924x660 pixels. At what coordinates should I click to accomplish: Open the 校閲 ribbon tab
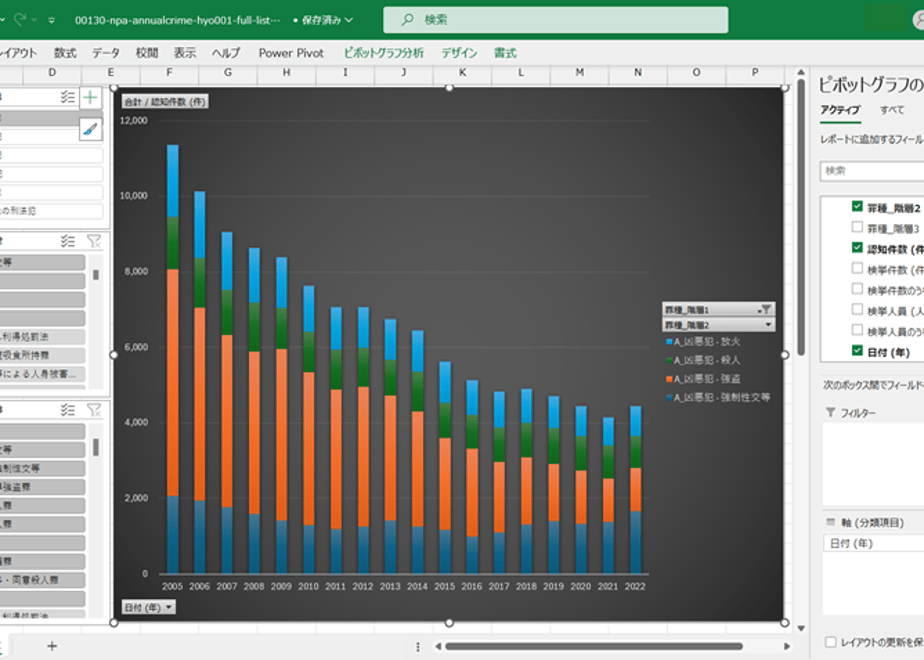point(147,53)
